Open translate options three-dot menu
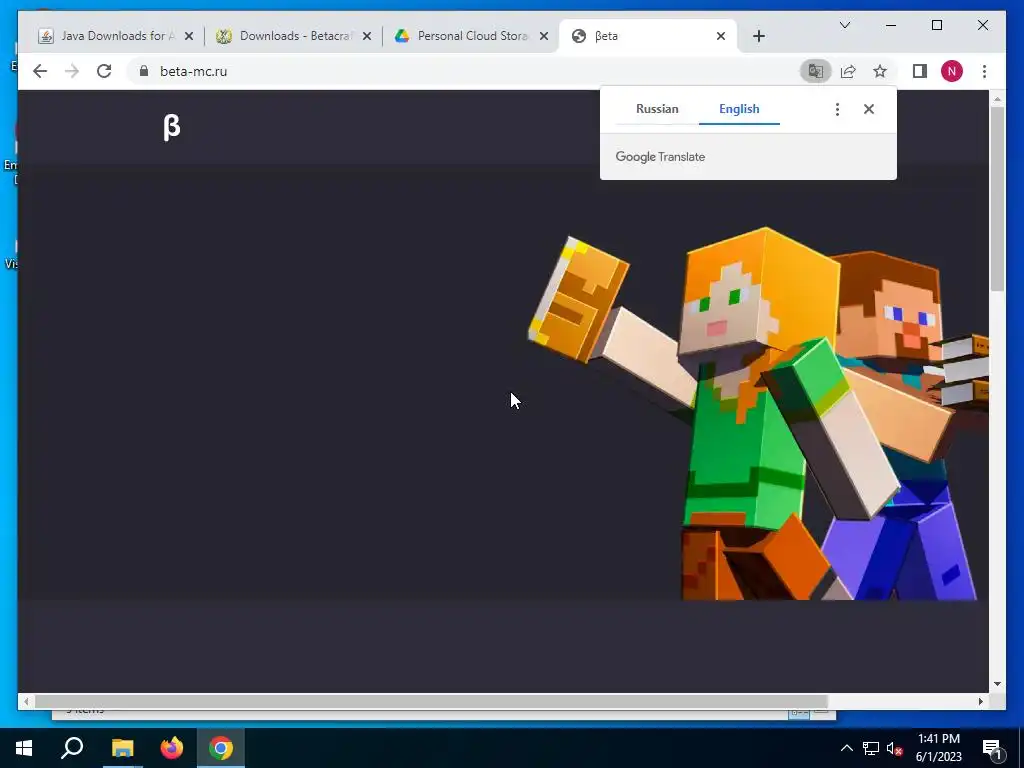Screen dimensions: 1024x768 coord(837,109)
